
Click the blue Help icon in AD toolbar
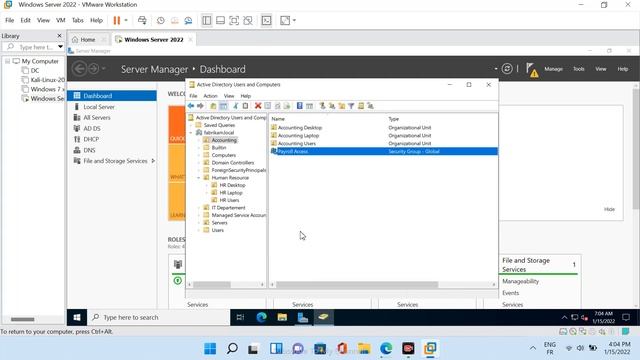[300, 106]
